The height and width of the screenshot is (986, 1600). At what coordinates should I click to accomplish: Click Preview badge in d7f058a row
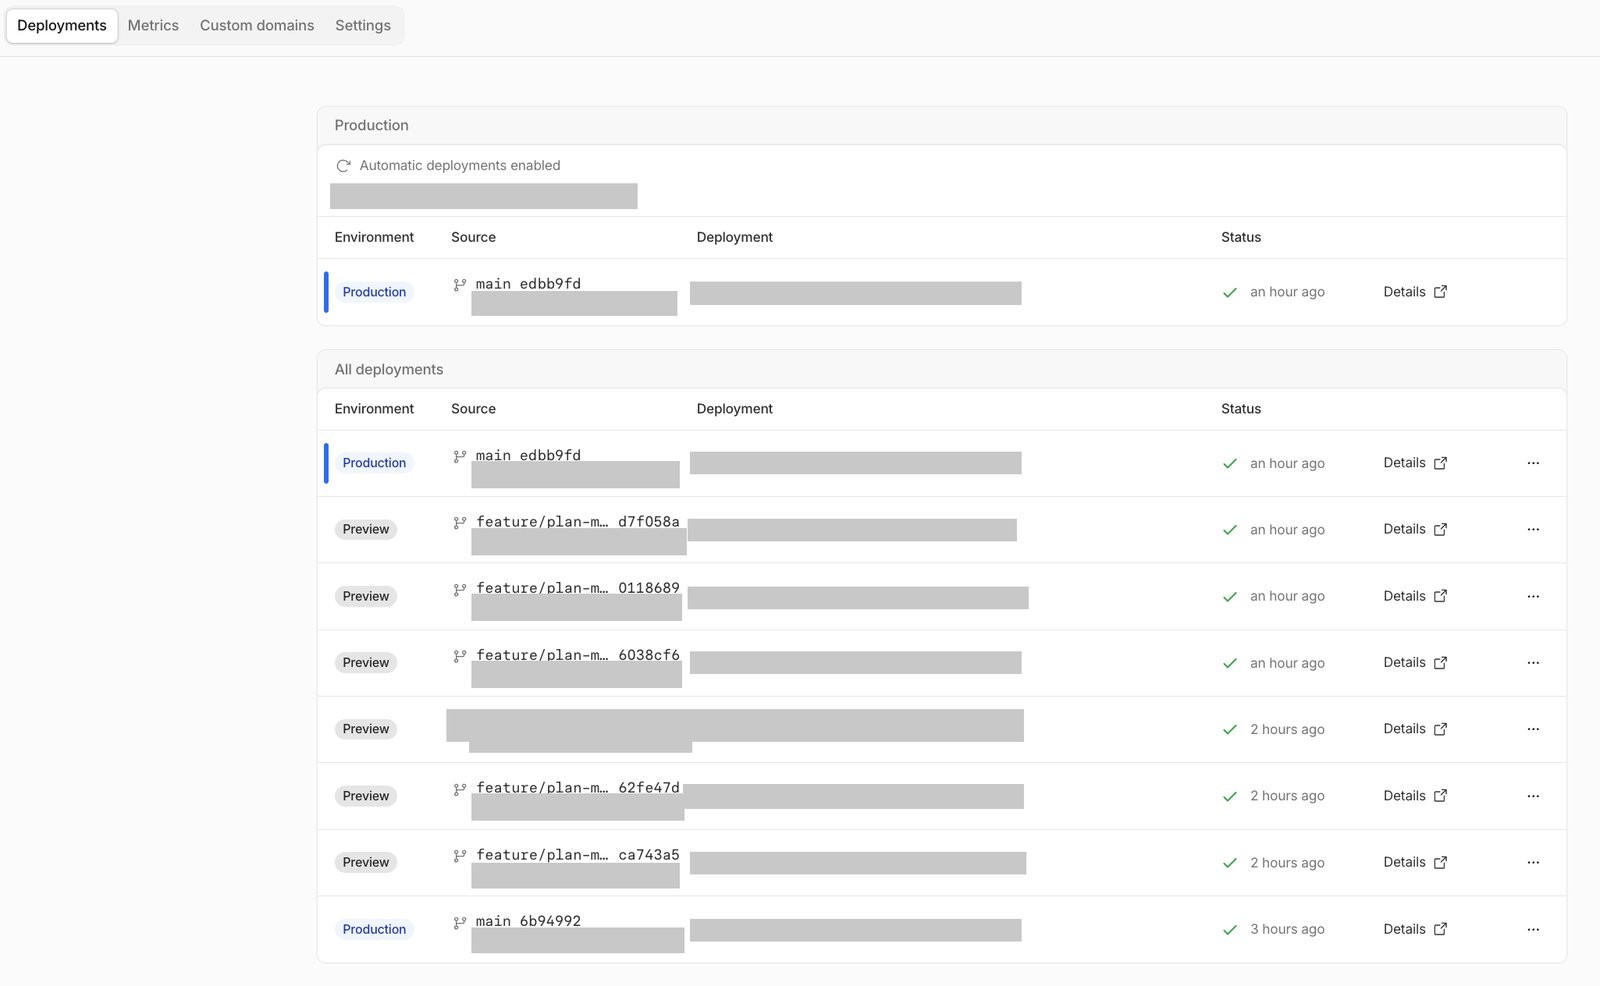point(366,529)
